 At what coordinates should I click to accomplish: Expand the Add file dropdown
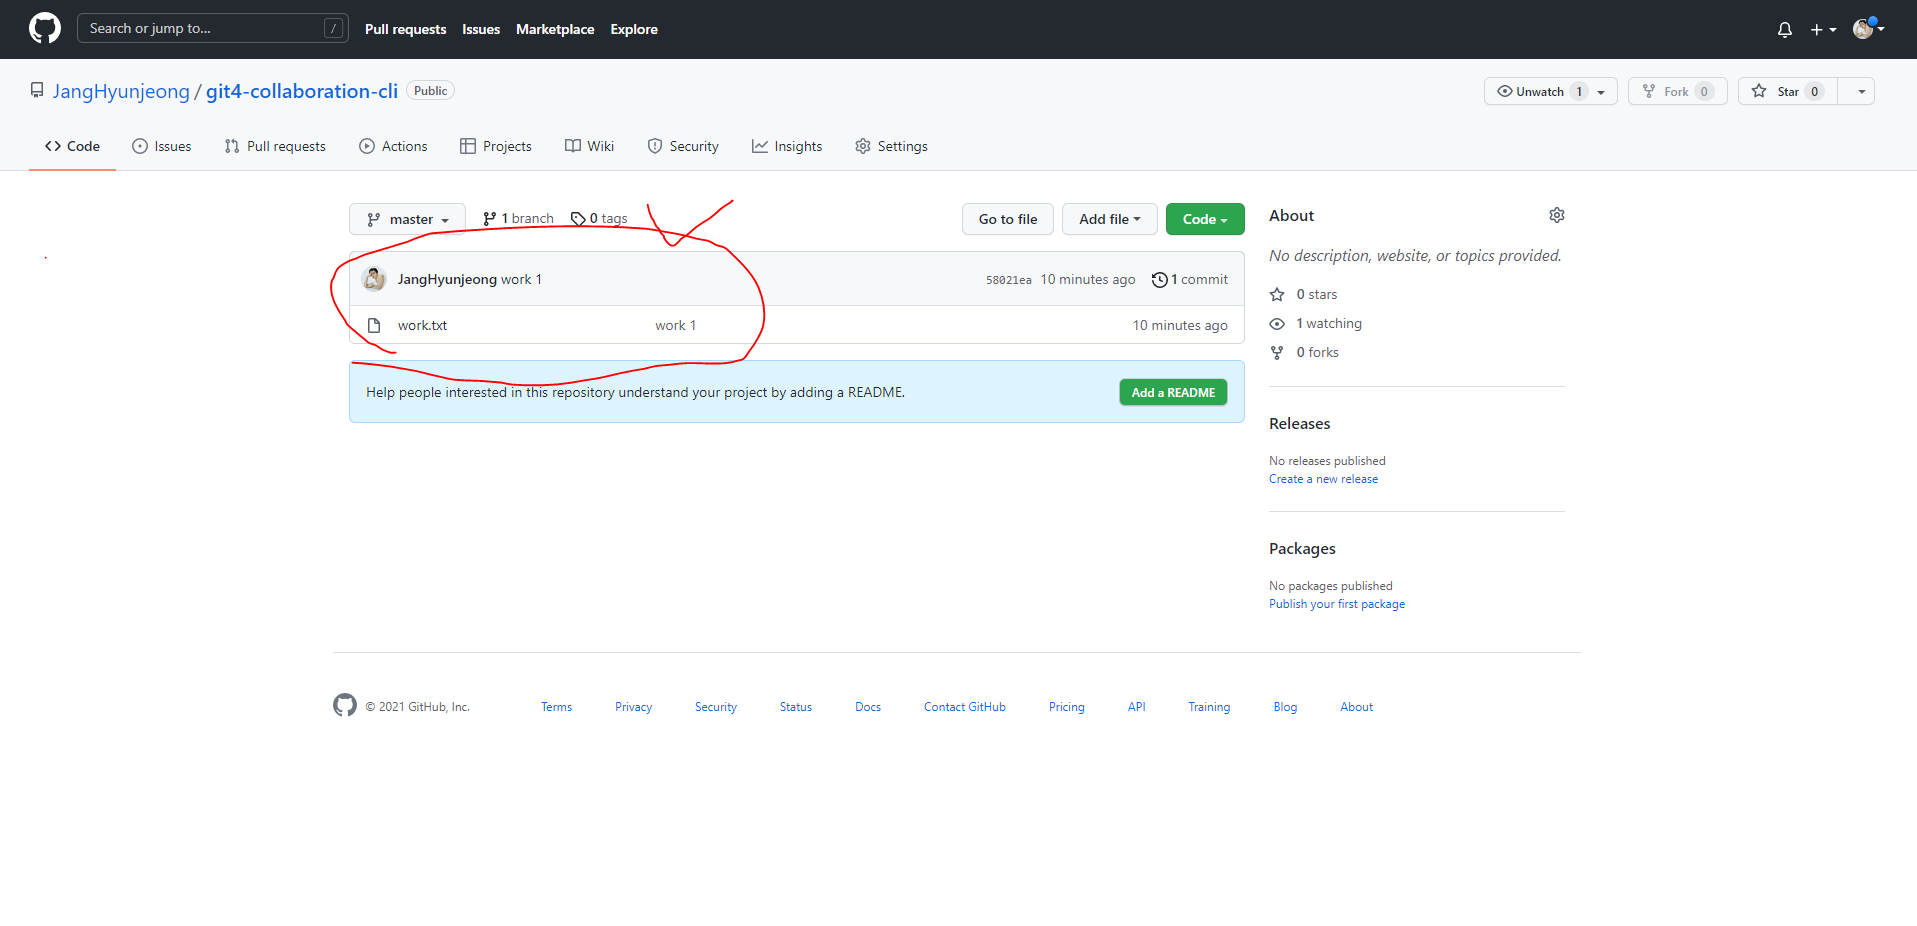point(1109,219)
